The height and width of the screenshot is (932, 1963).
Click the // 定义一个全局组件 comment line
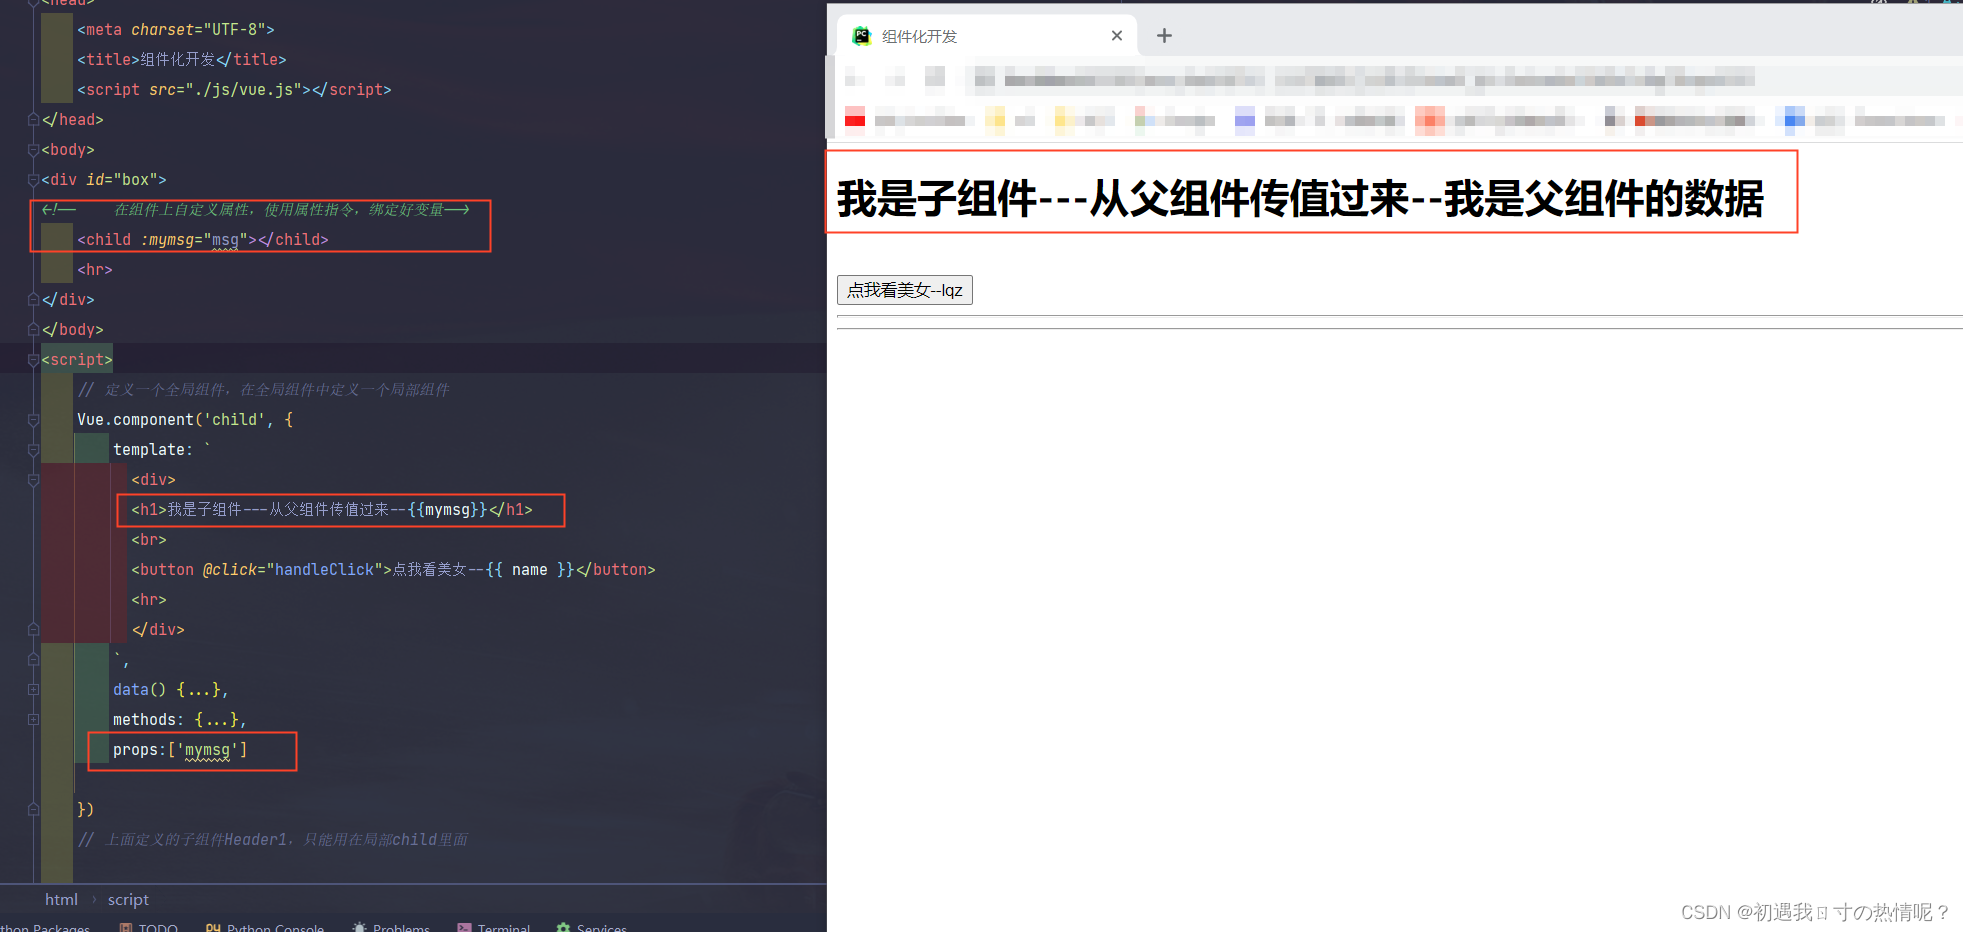click(x=264, y=390)
